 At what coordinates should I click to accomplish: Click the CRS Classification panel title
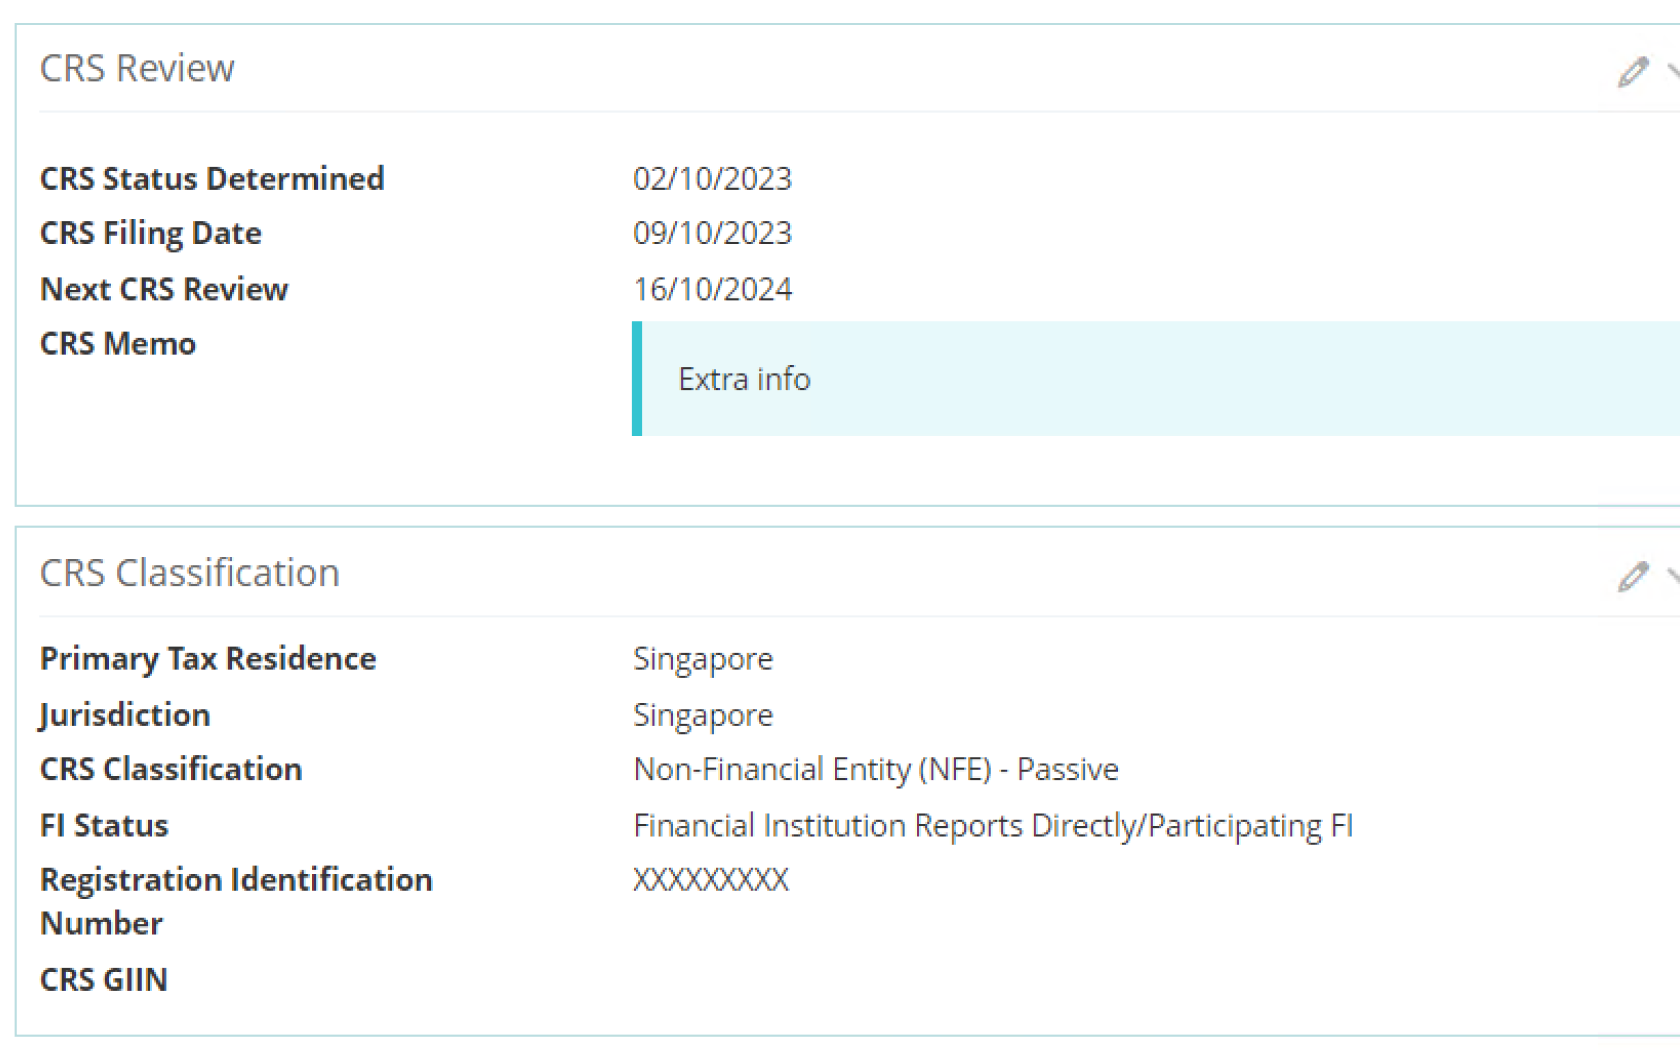tap(190, 573)
